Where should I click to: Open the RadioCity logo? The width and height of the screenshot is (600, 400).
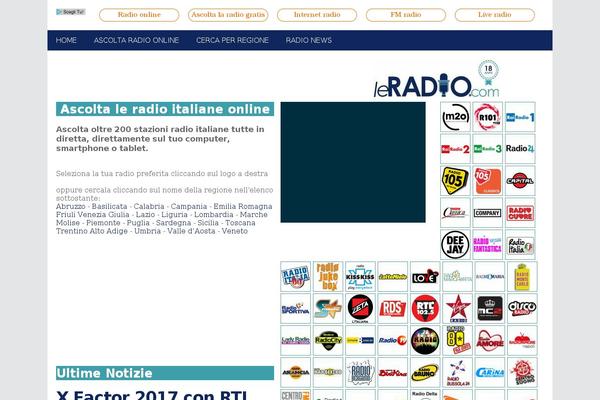point(328,341)
